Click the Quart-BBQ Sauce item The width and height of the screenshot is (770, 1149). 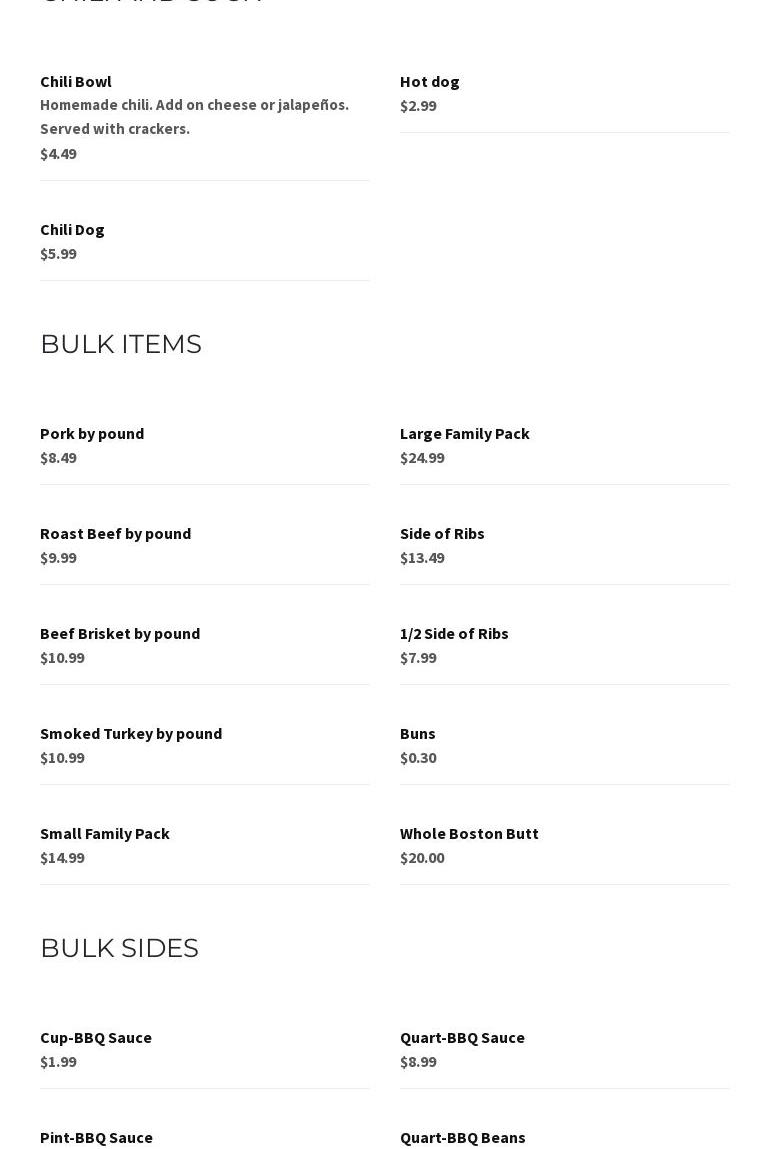462,1037
